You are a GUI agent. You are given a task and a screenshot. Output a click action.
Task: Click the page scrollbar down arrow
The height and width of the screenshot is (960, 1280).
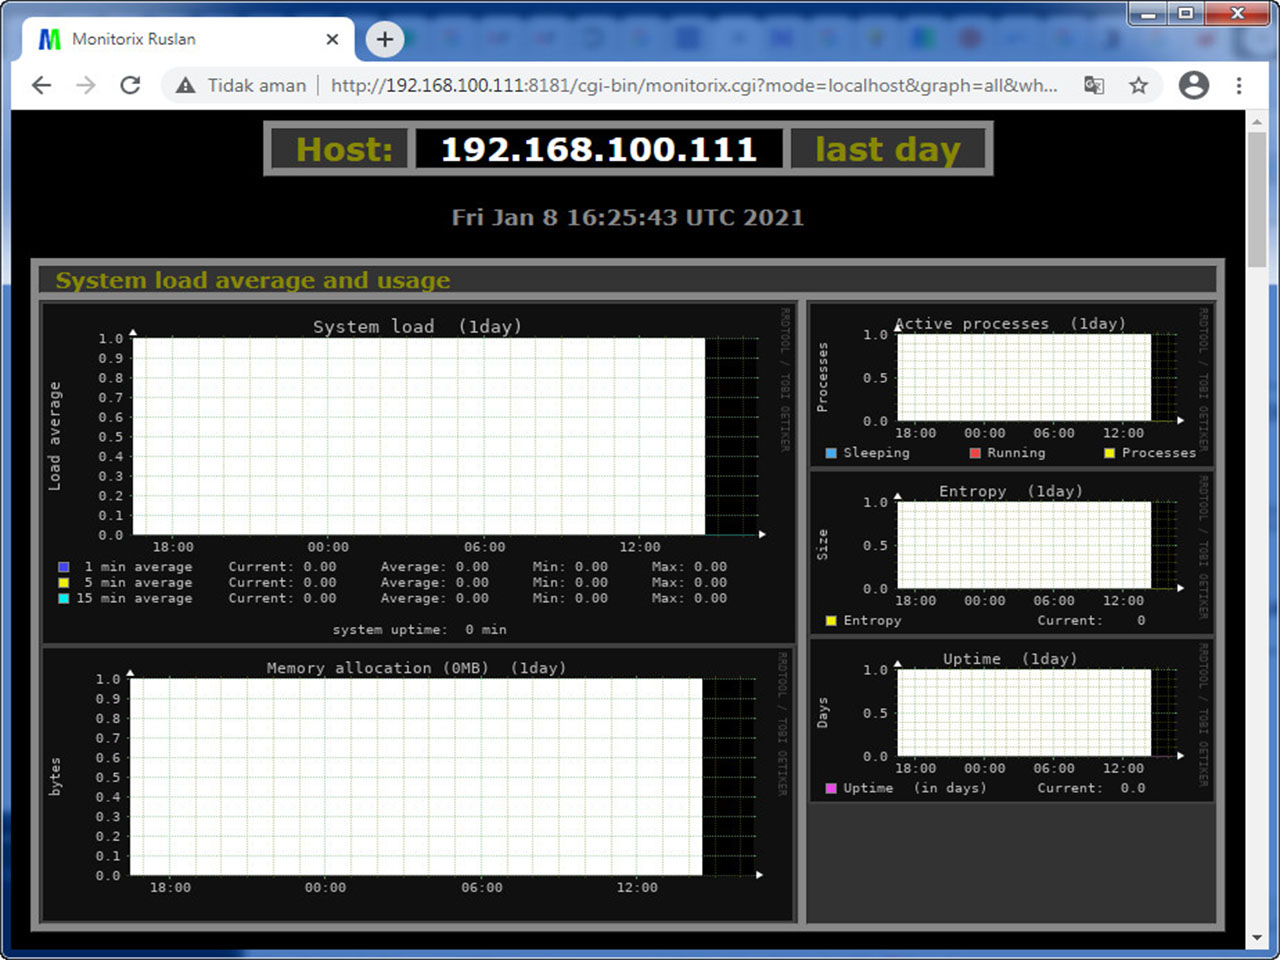coord(1257,938)
